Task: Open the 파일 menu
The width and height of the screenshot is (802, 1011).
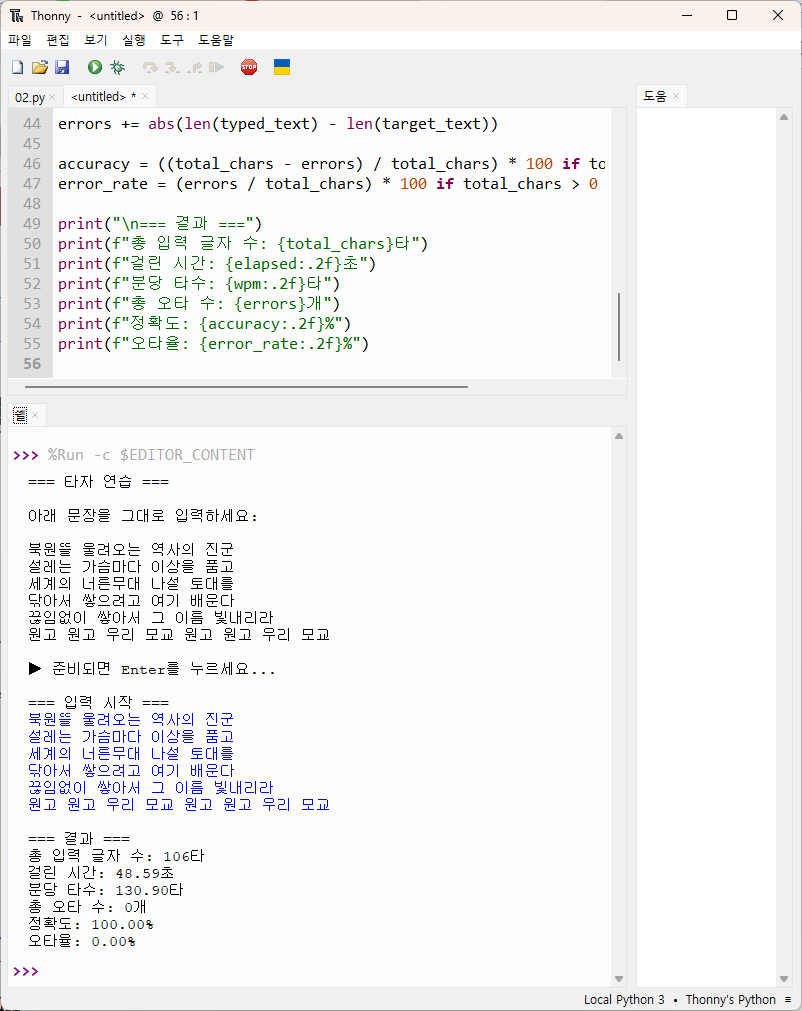Action: [20, 40]
